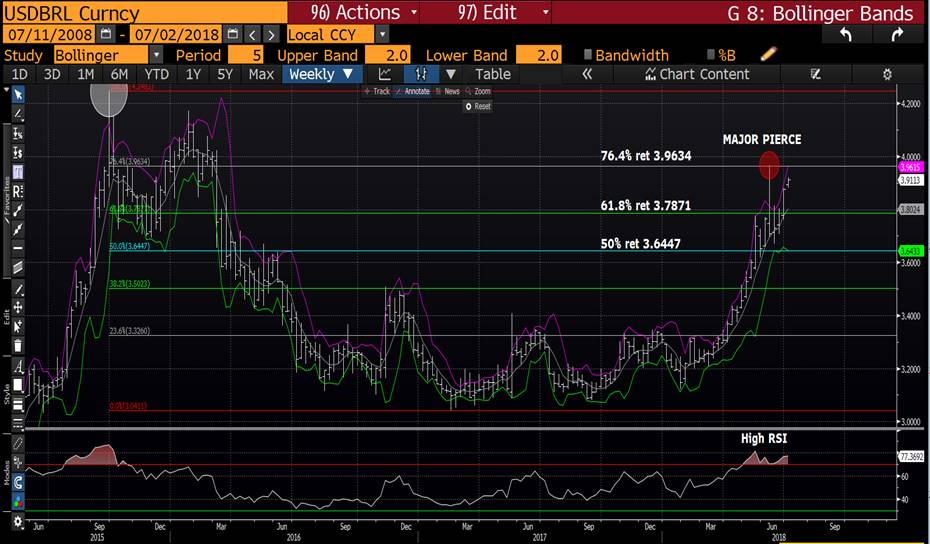The image size is (930, 544).
Task: Select the percent change measuring tool
Action: pos(18,133)
